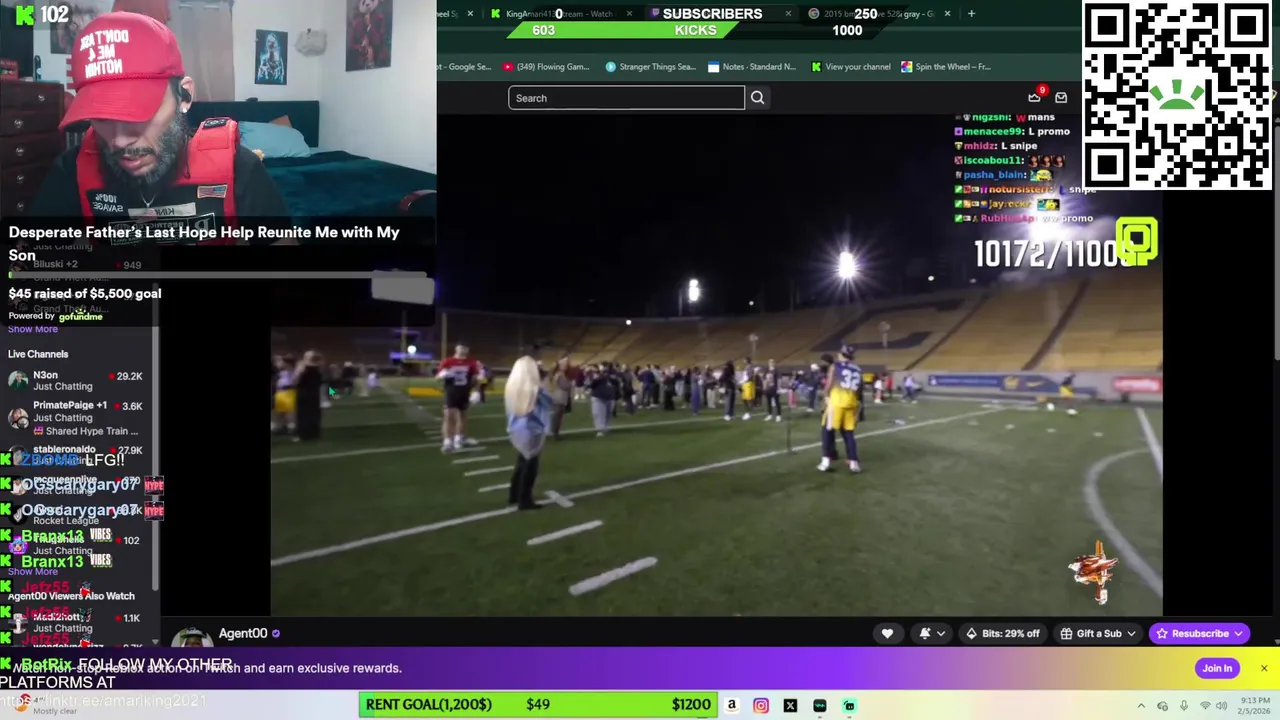
Task: Click the heart follow button
Action: pos(887,633)
